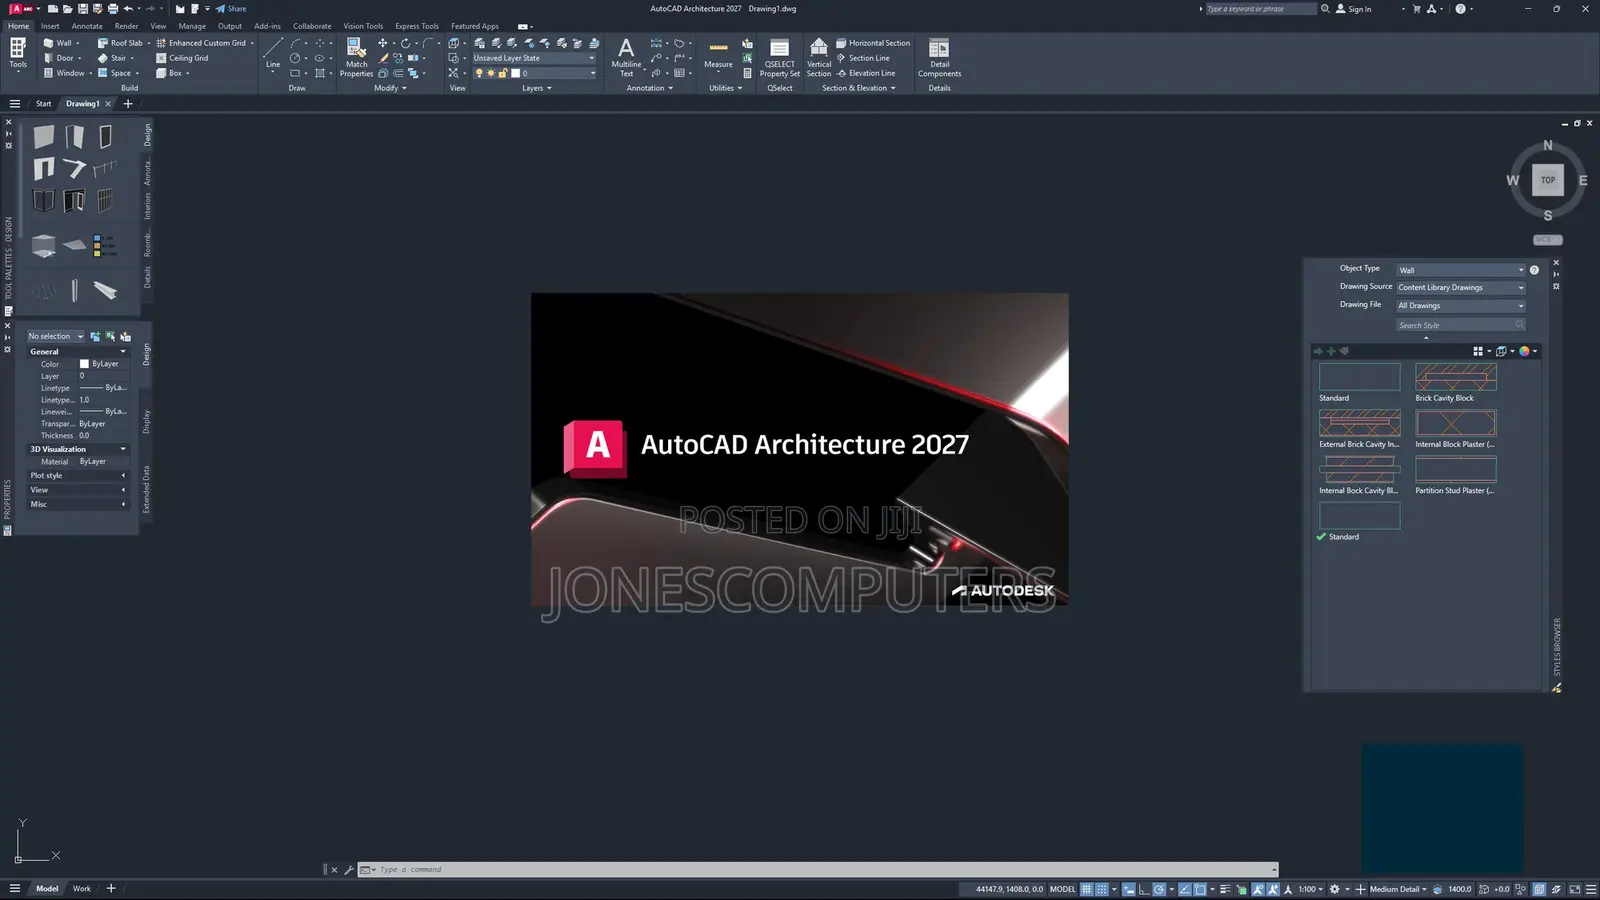
Task: Choose the Stair tool
Action: click(x=112, y=58)
